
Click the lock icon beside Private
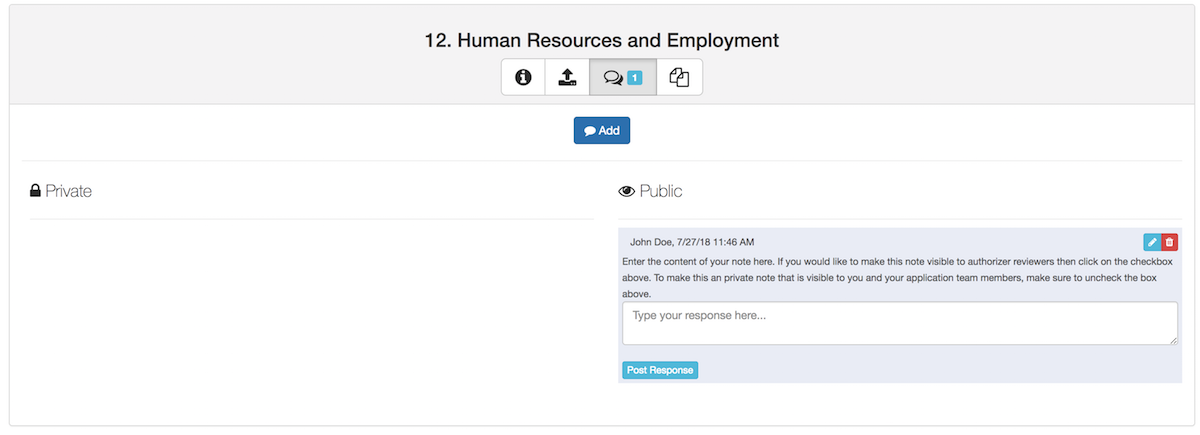tap(35, 190)
